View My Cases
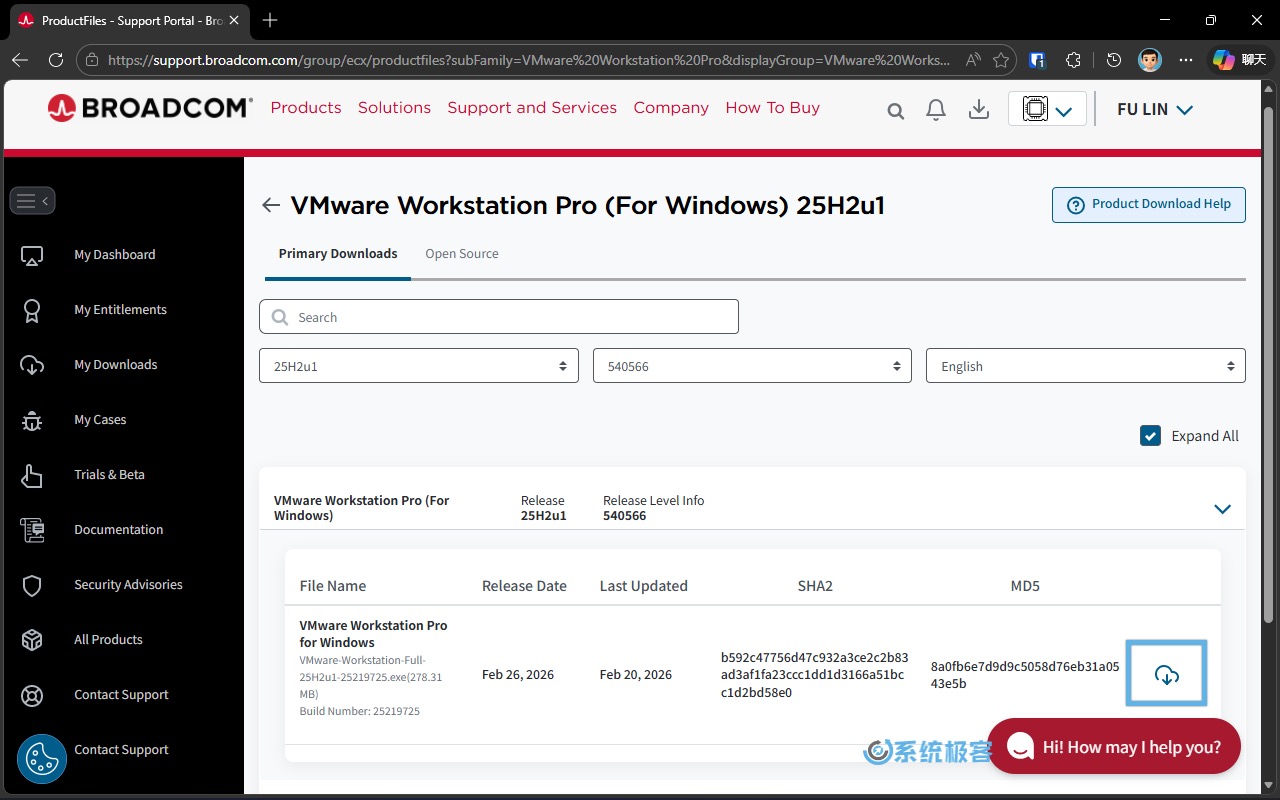 (99, 419)
